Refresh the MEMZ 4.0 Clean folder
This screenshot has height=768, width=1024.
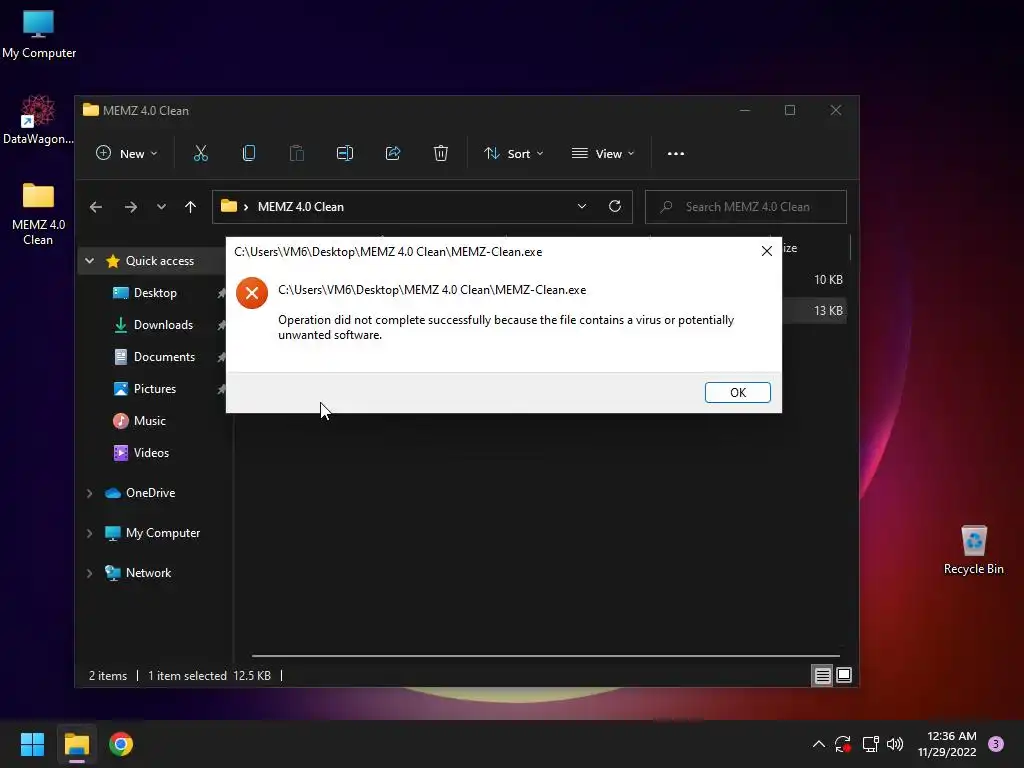[615, 206]
